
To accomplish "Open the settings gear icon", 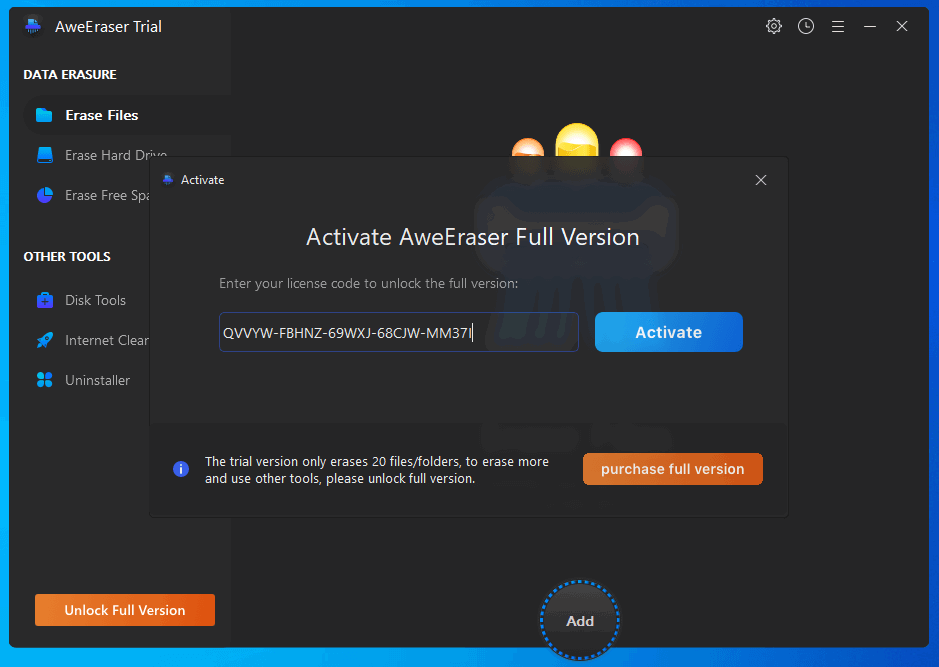I will tap(774, 26).
